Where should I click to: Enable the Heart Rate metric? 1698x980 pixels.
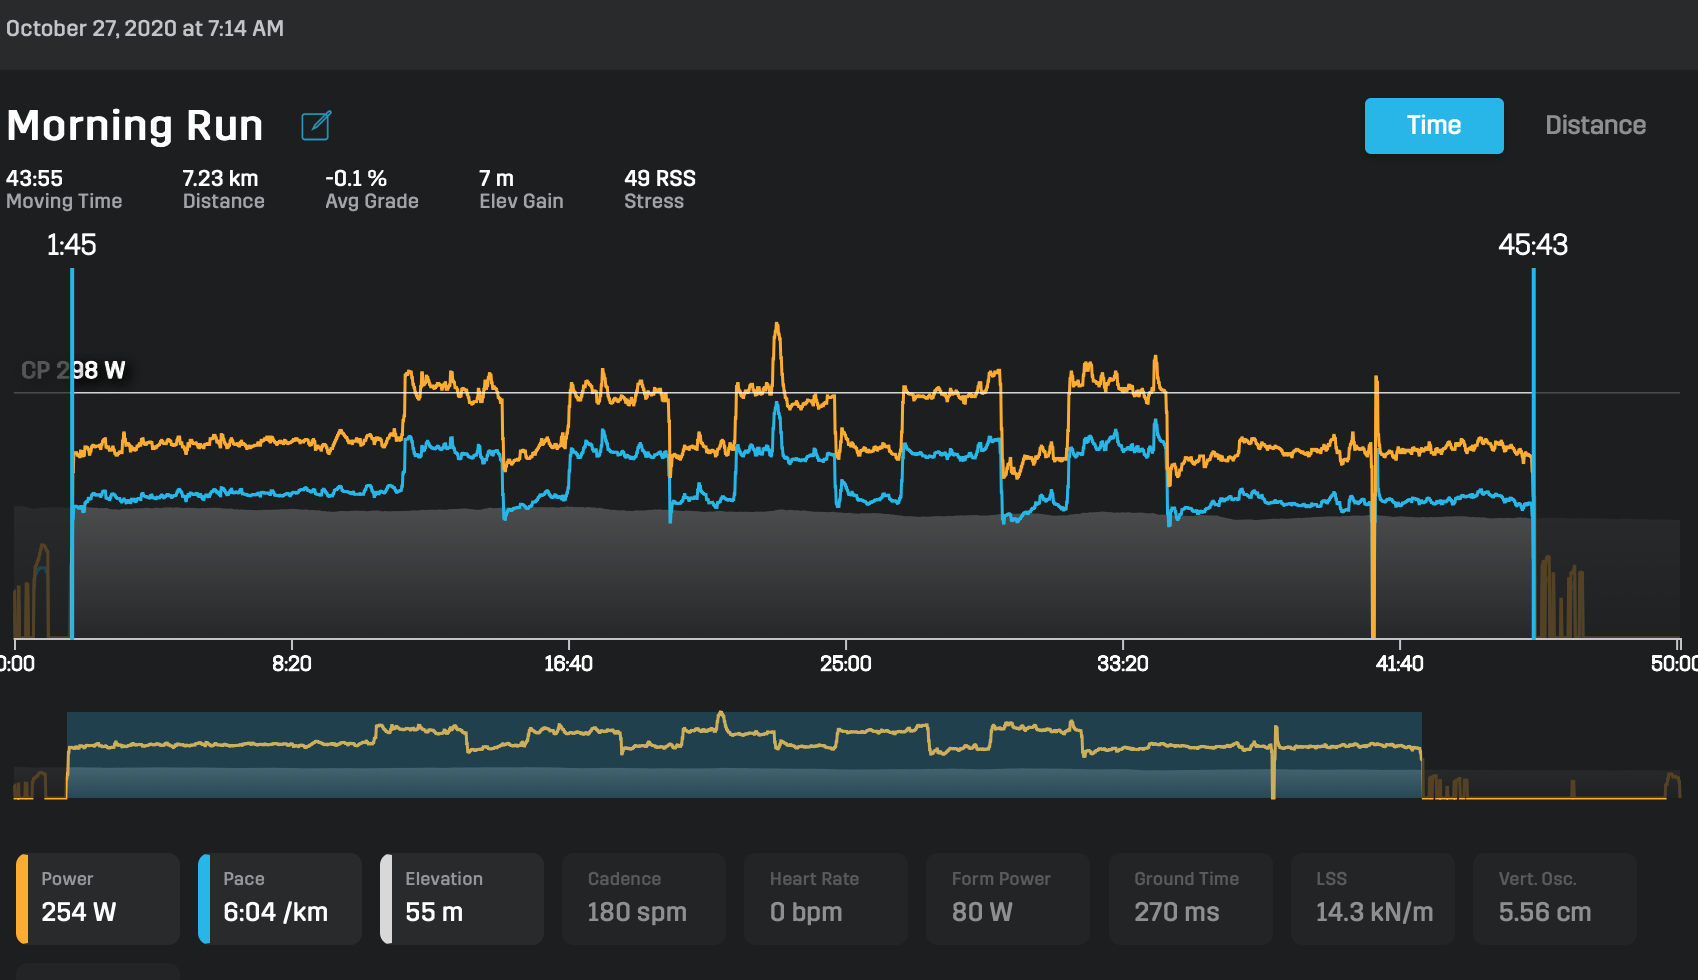click(826, 898)
